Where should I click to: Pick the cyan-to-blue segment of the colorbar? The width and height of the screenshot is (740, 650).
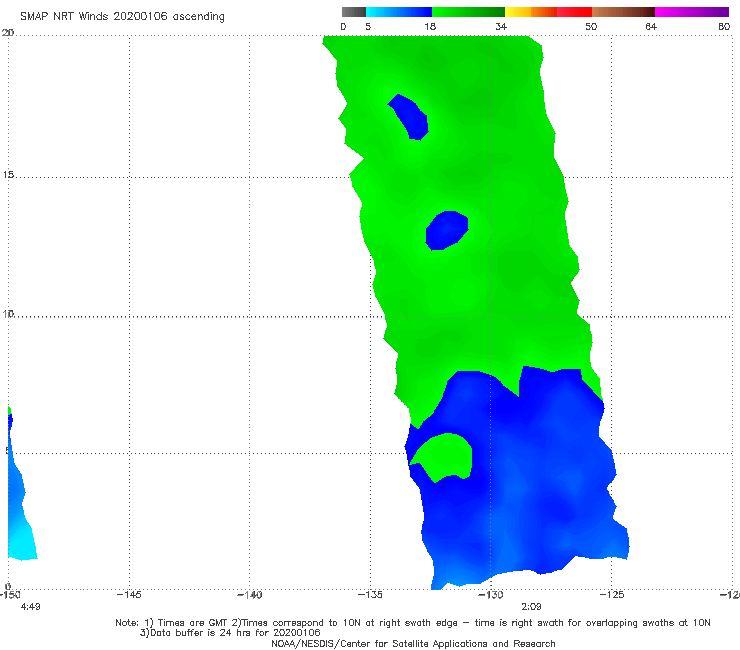coord(399,12)
